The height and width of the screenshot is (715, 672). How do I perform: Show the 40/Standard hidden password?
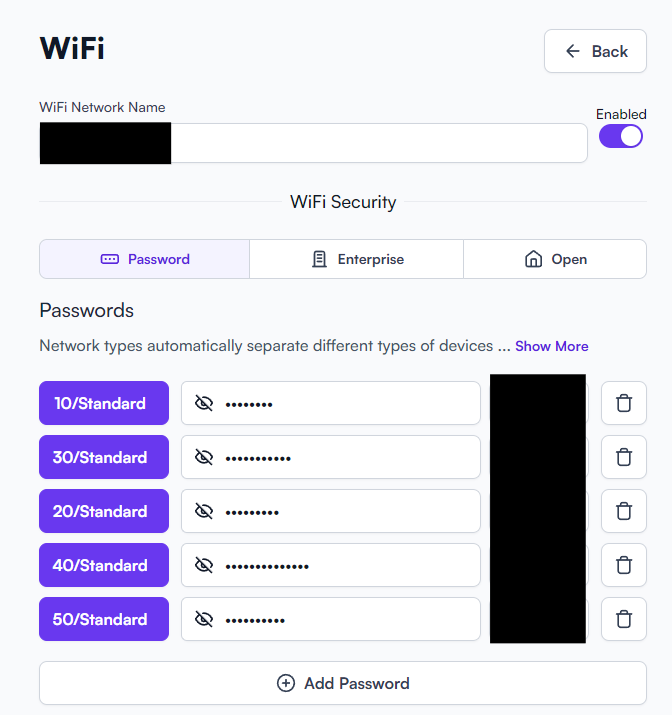pyautogui.click(x=204, y=565)
